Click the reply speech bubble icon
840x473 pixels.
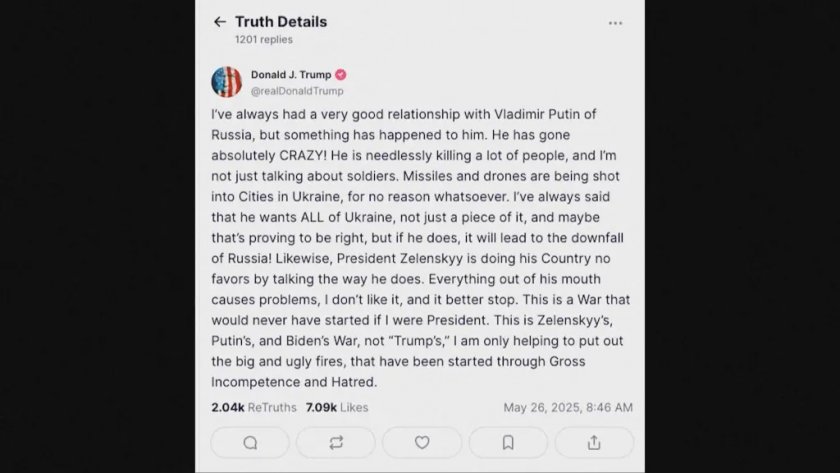(x=250, y=442)
